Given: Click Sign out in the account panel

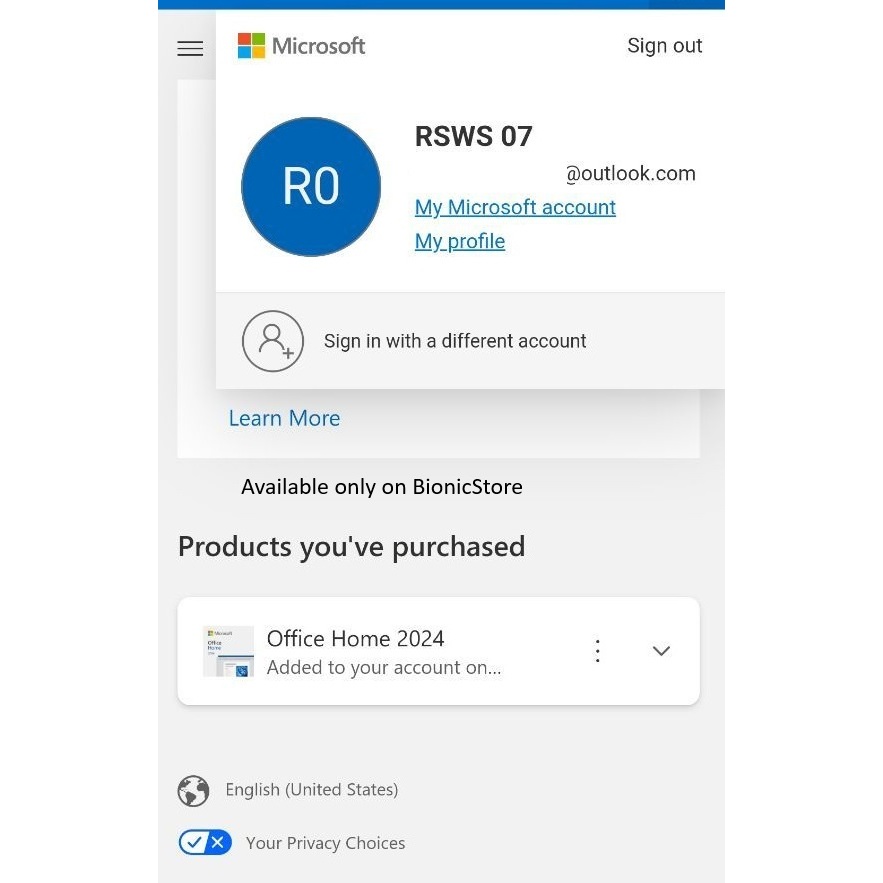Looking at the screenshot, I should 664,46.
